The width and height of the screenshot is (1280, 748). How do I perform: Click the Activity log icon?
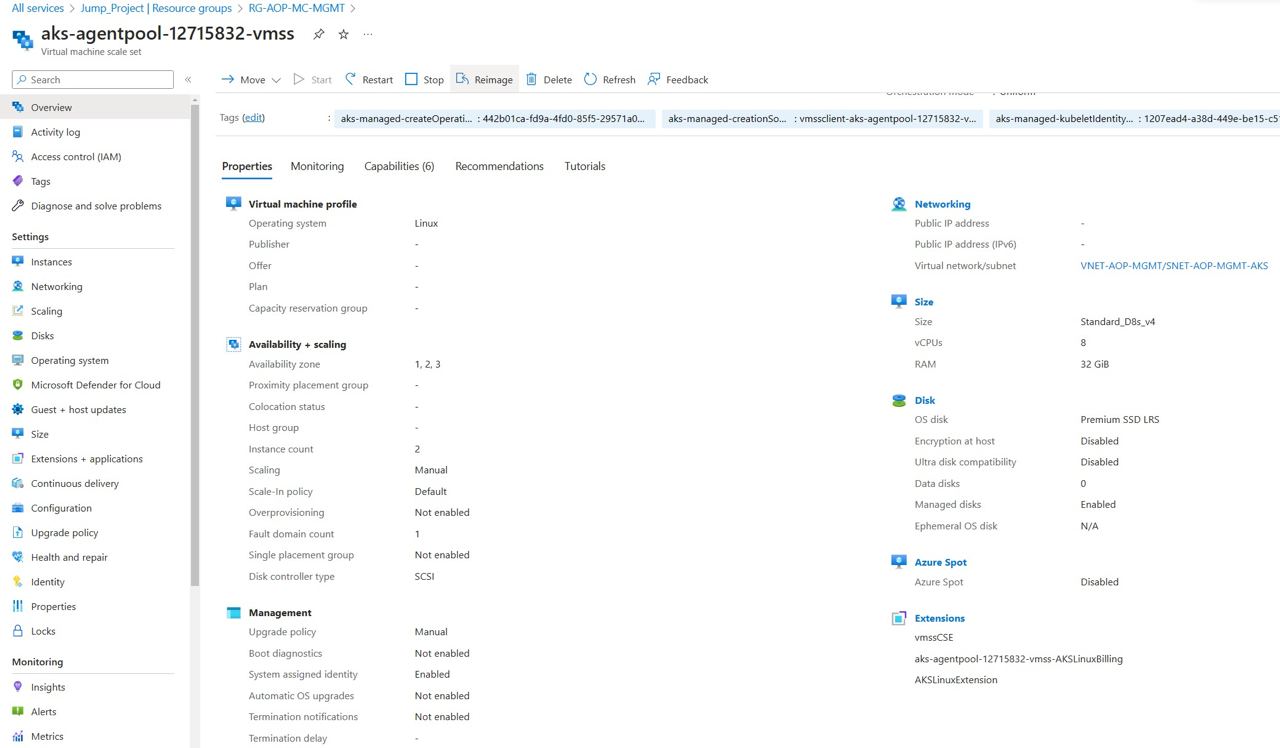tap(18, 132)
